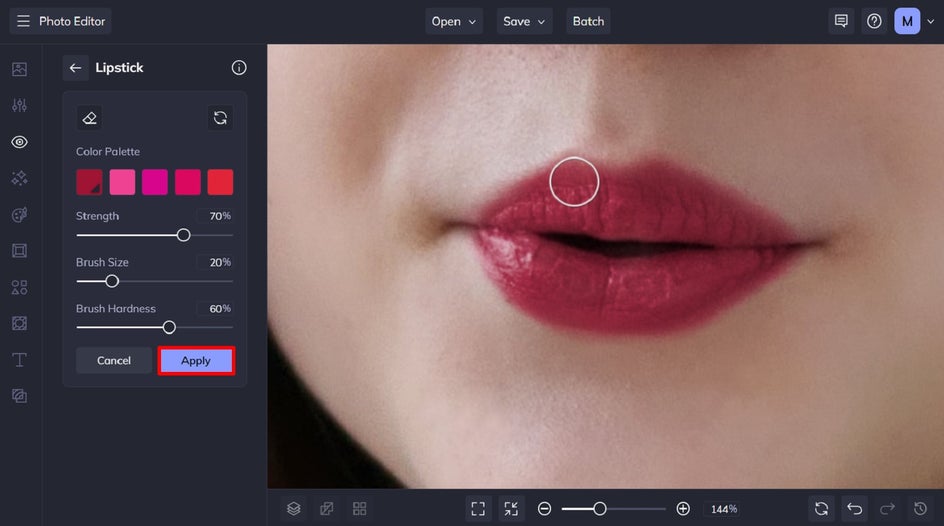Cancel the lipstick edit

[x=114, y=360]
